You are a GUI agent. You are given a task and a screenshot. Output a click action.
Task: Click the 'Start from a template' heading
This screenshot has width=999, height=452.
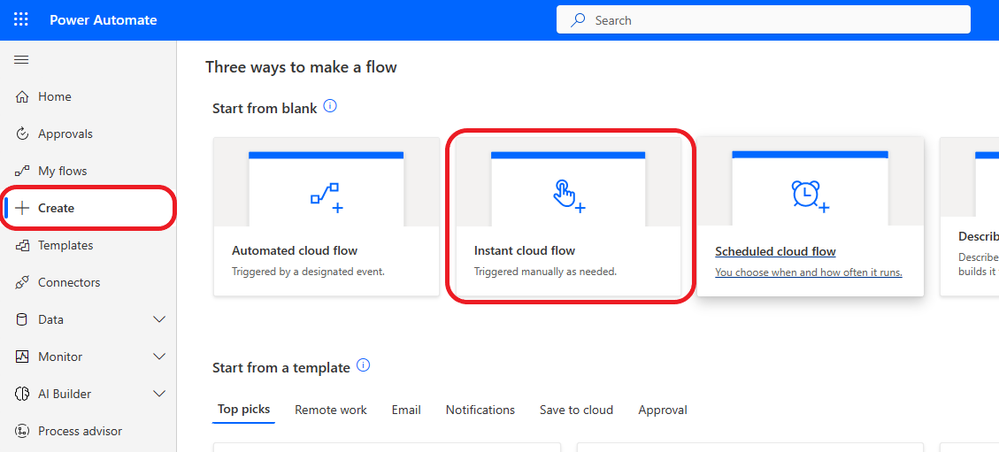tap(281, 368)
